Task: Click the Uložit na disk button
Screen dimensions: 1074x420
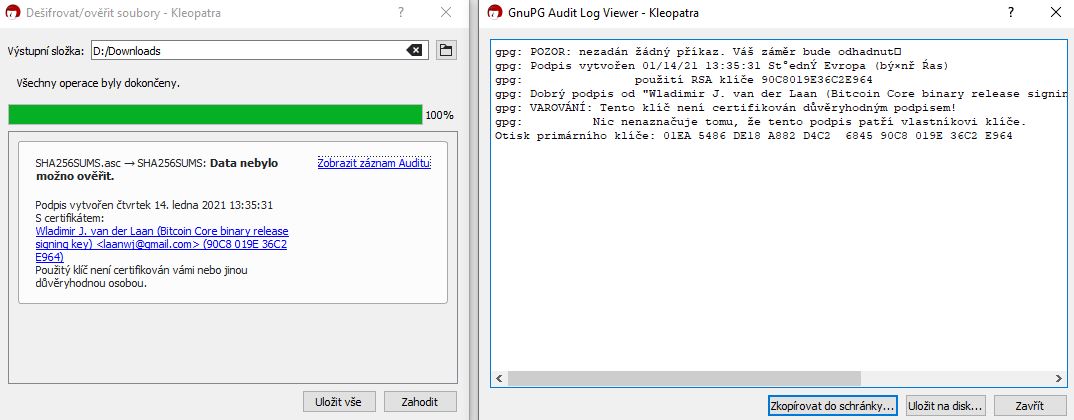Action: click(945, 406)
